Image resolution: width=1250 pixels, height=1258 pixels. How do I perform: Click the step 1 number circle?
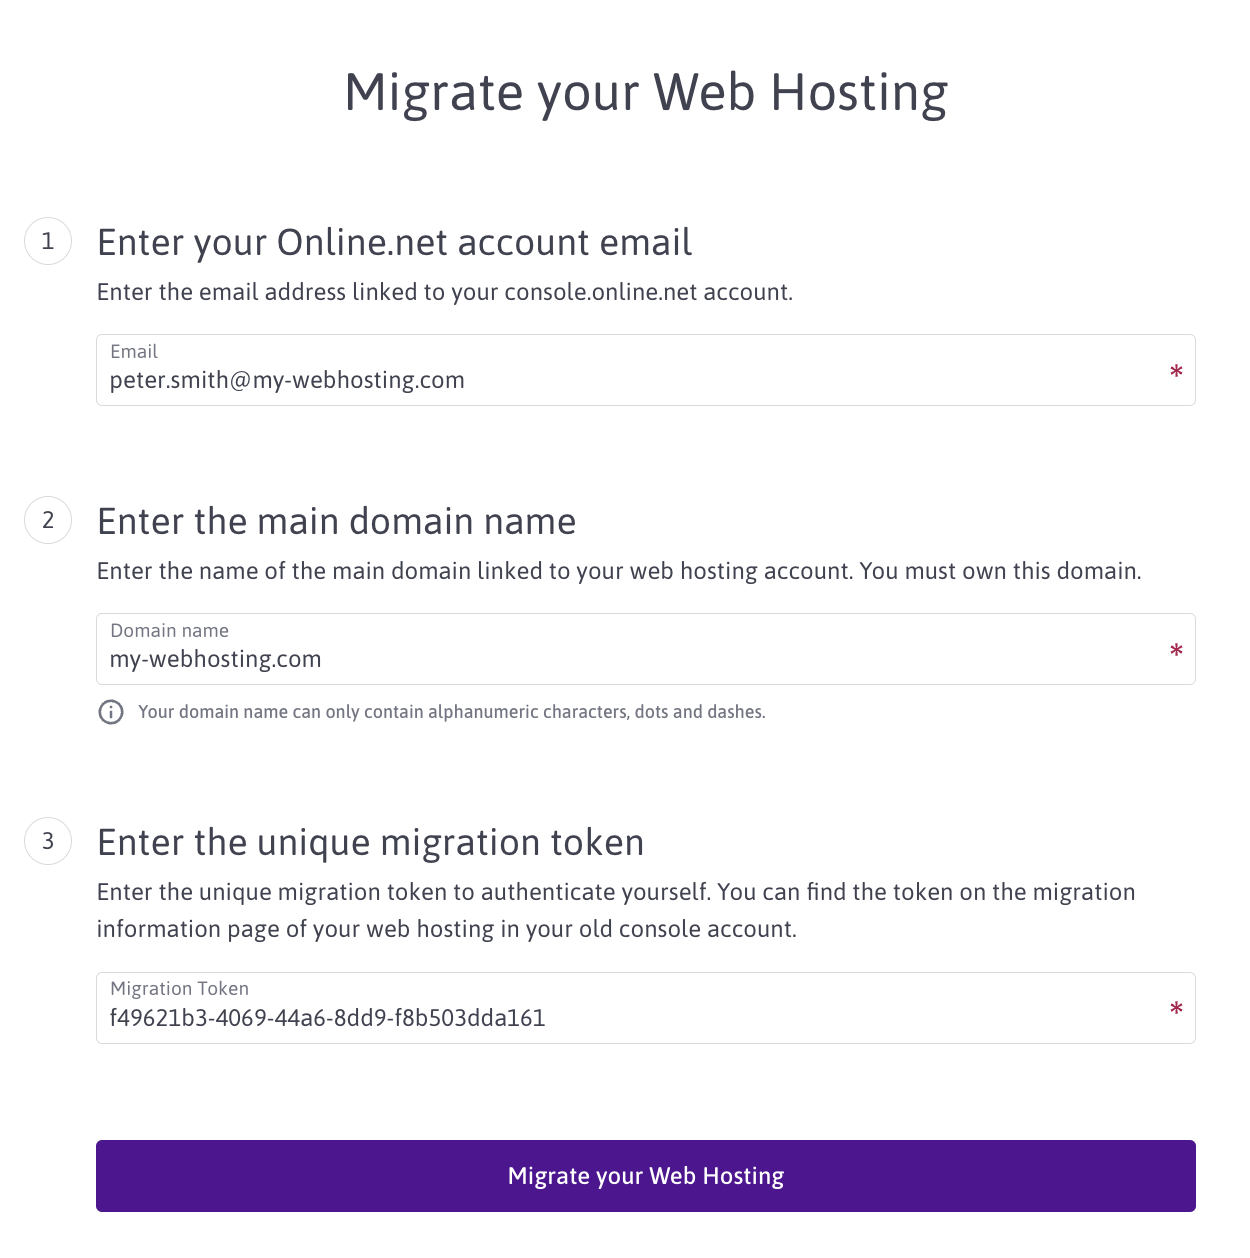tap(48, 241)
